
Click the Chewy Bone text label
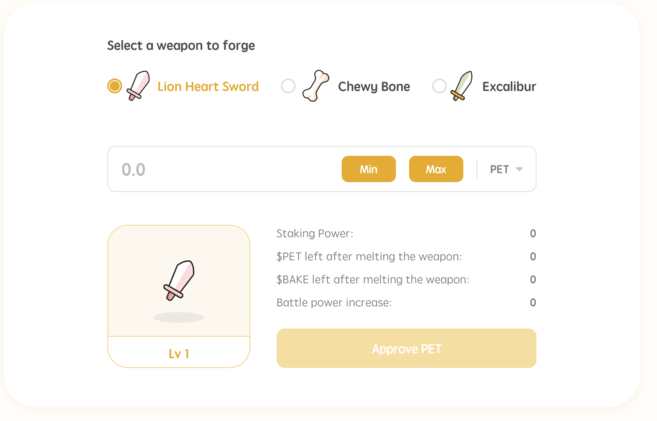(374, 87)
